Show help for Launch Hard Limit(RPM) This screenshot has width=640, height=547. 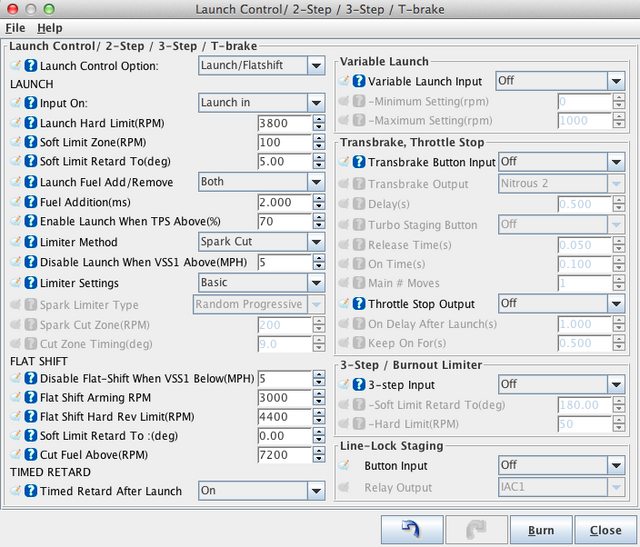(x=31, y=123)
